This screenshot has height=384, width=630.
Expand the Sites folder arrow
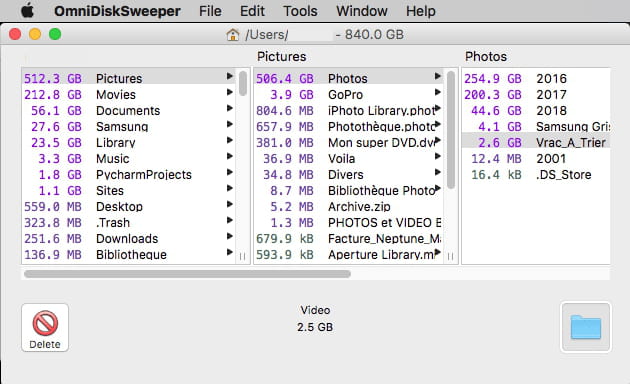229,188
